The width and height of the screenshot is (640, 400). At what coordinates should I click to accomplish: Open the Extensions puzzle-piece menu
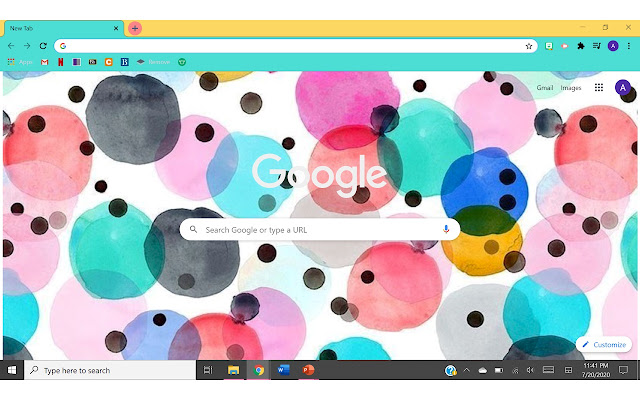(581, 46)
